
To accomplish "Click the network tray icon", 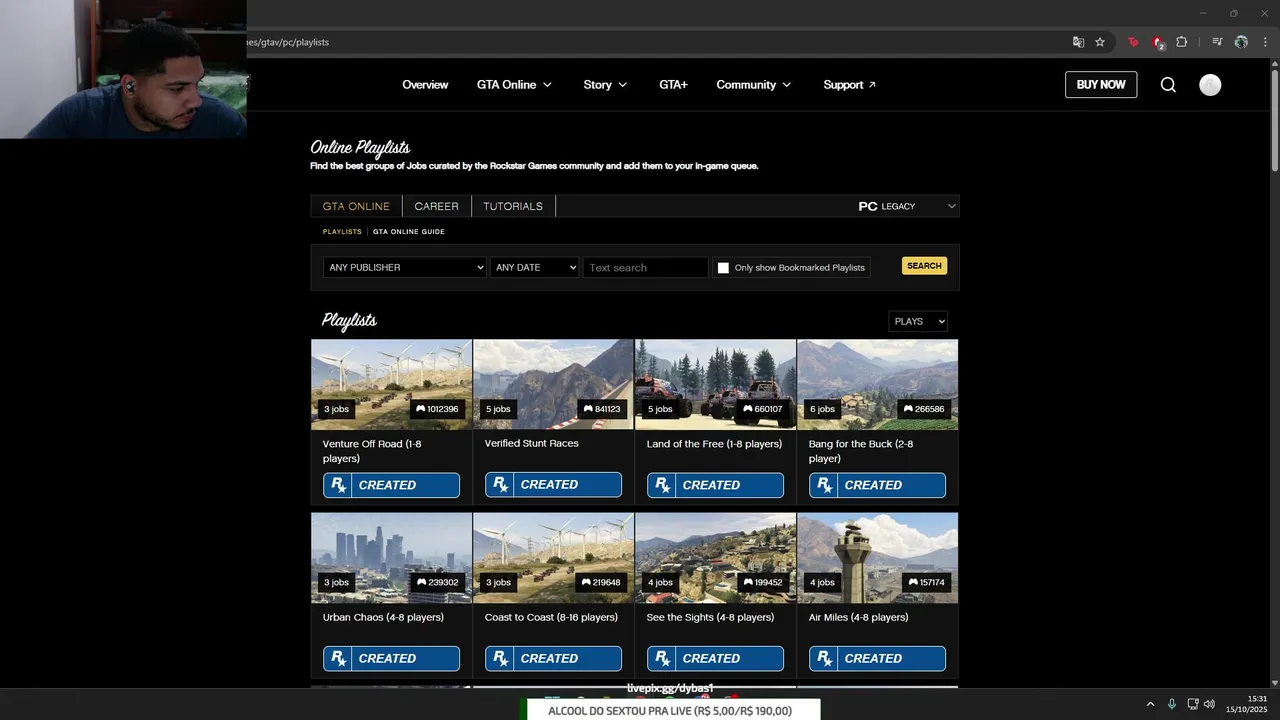I will click(1193, 704).
